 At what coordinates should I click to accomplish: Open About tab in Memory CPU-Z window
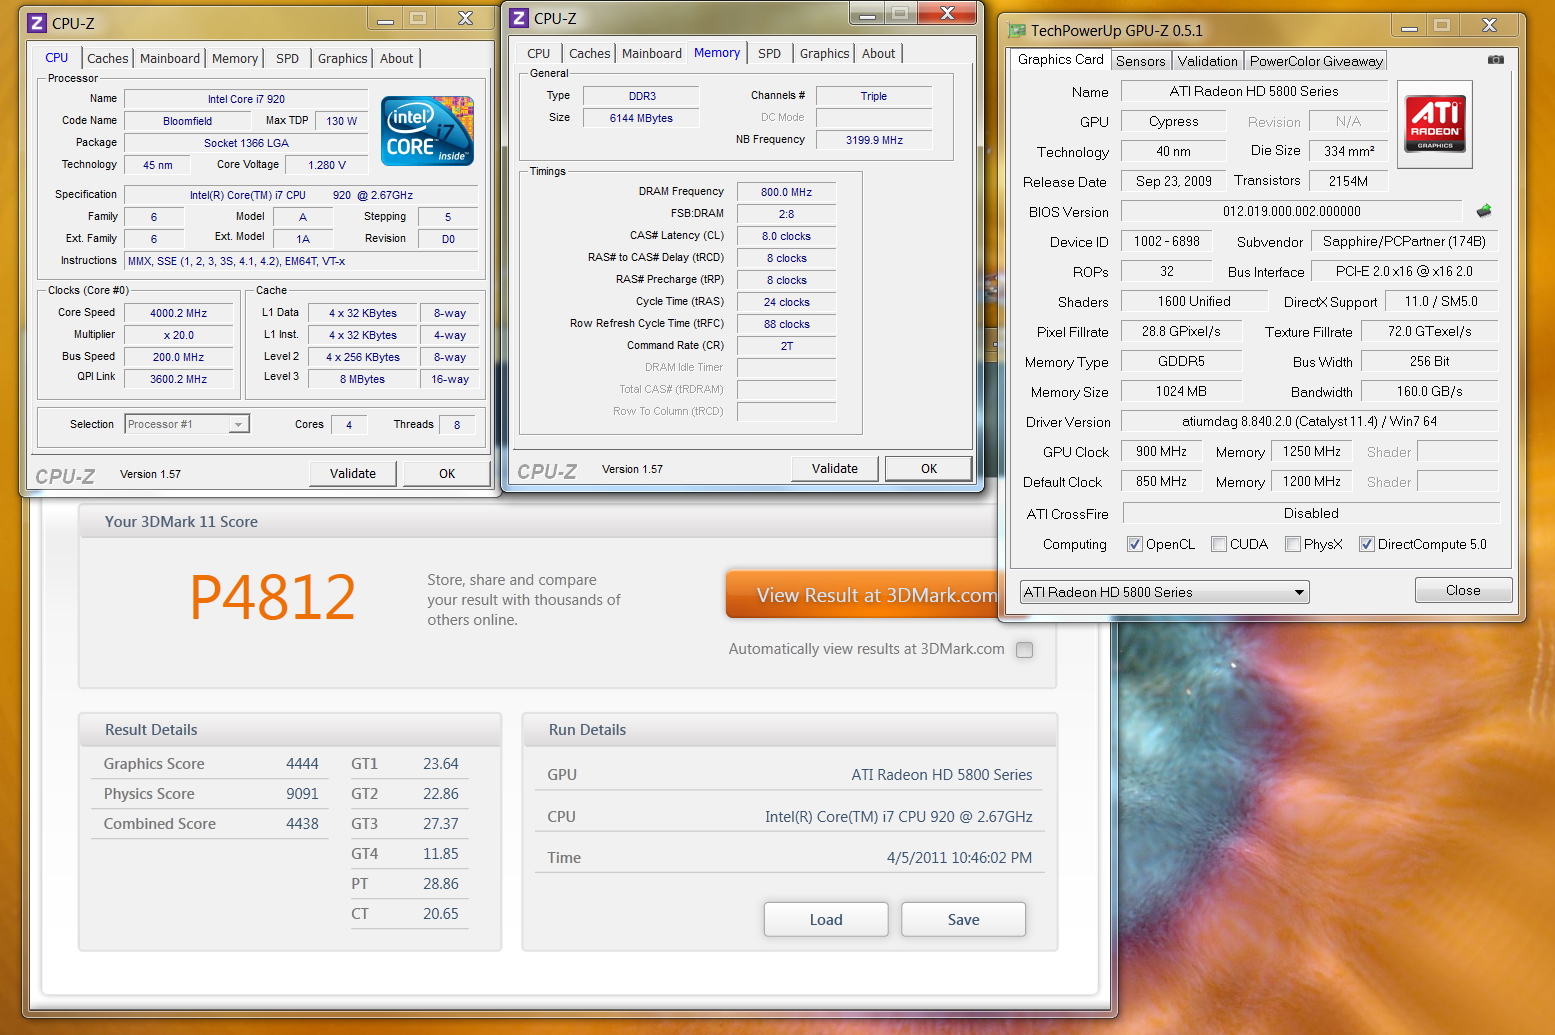click(878, 53)
